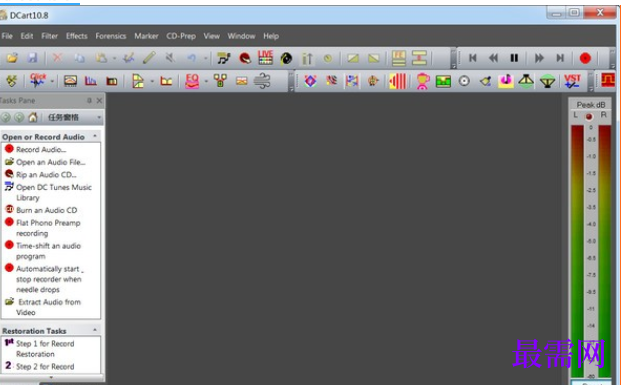Open the CD-Prep menu

(x=181, y=36)
